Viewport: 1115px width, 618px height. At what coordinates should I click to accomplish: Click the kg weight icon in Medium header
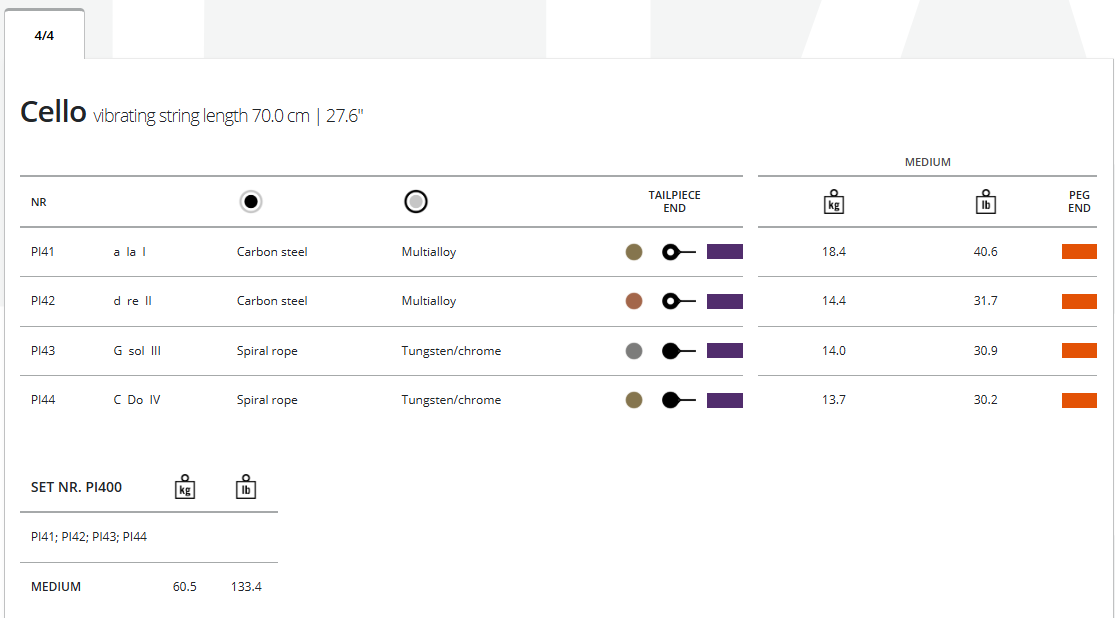pyautogui.click(x=833, y=202)
